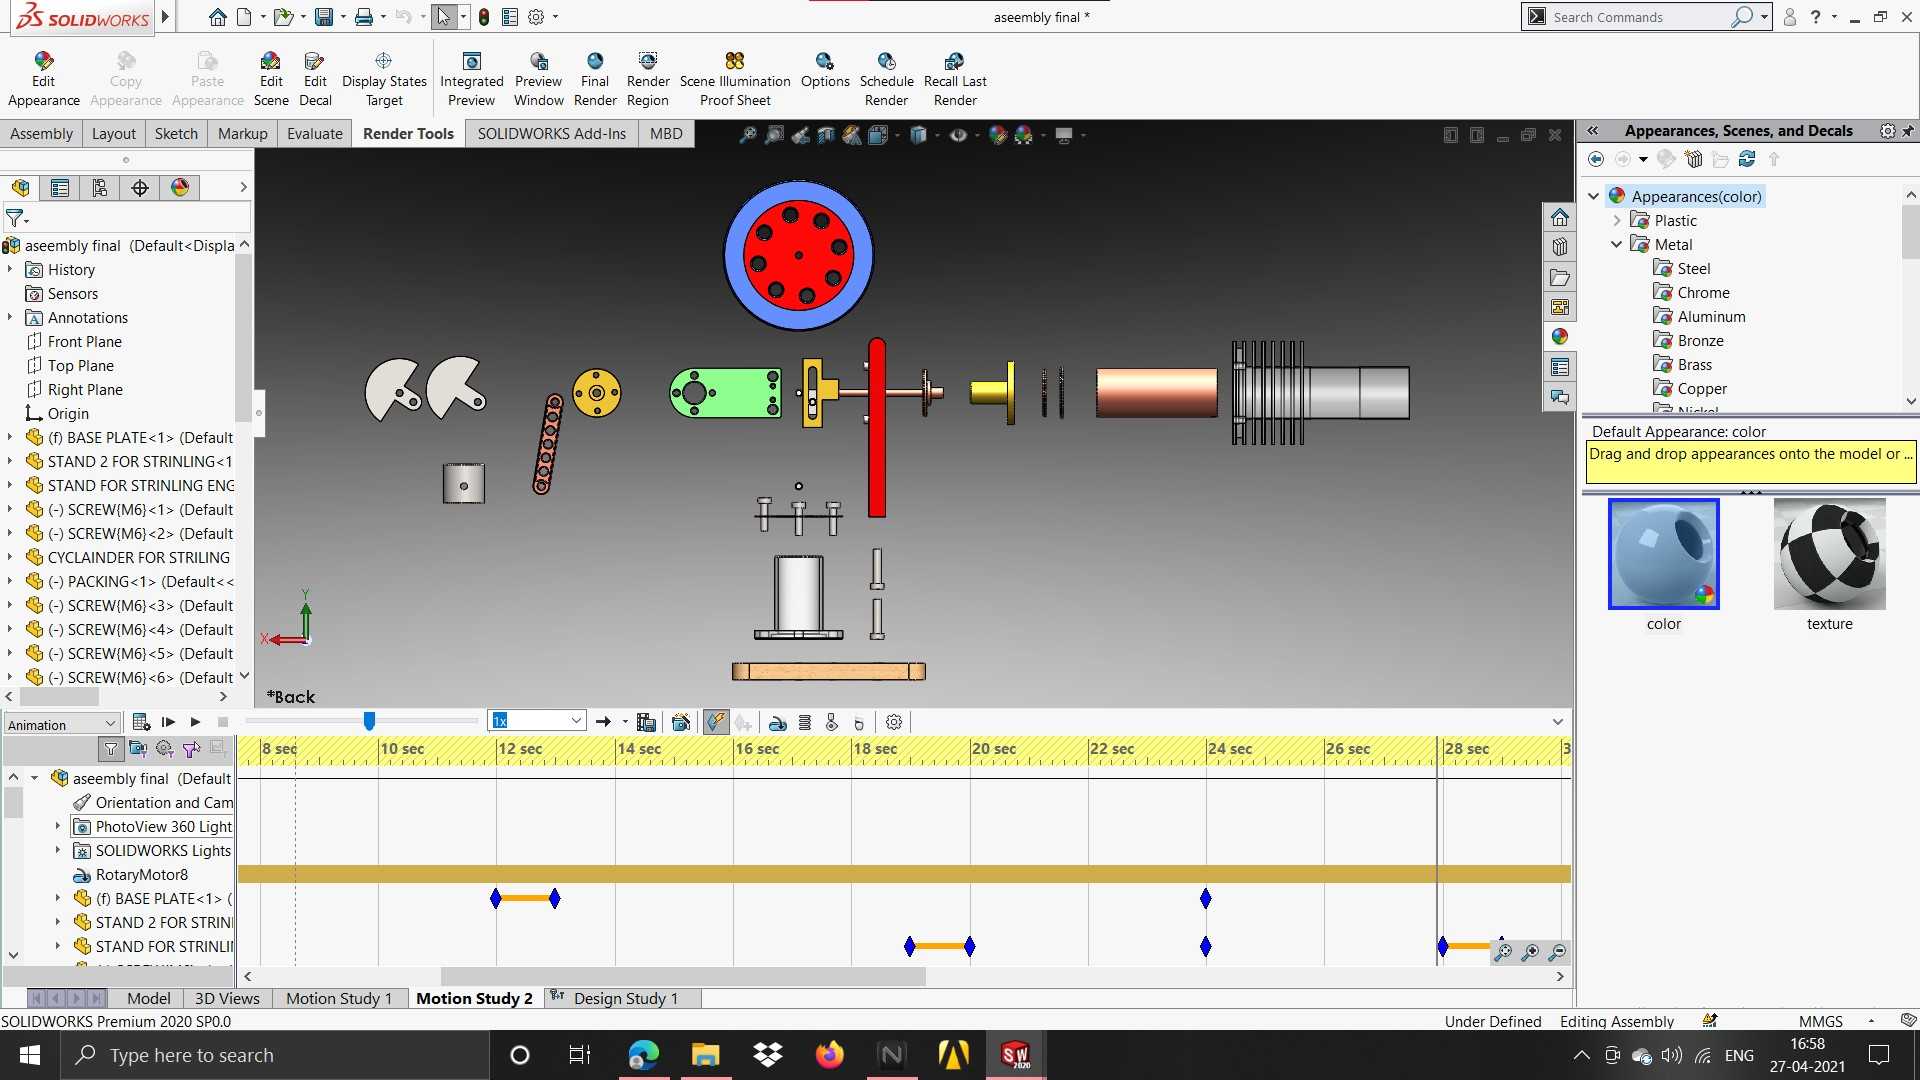Image resolution: width=1920 pixels, height=1080 pixels.
Task: Click Recall Last Render
Action: pyautogui.click(x=955, y=79)
